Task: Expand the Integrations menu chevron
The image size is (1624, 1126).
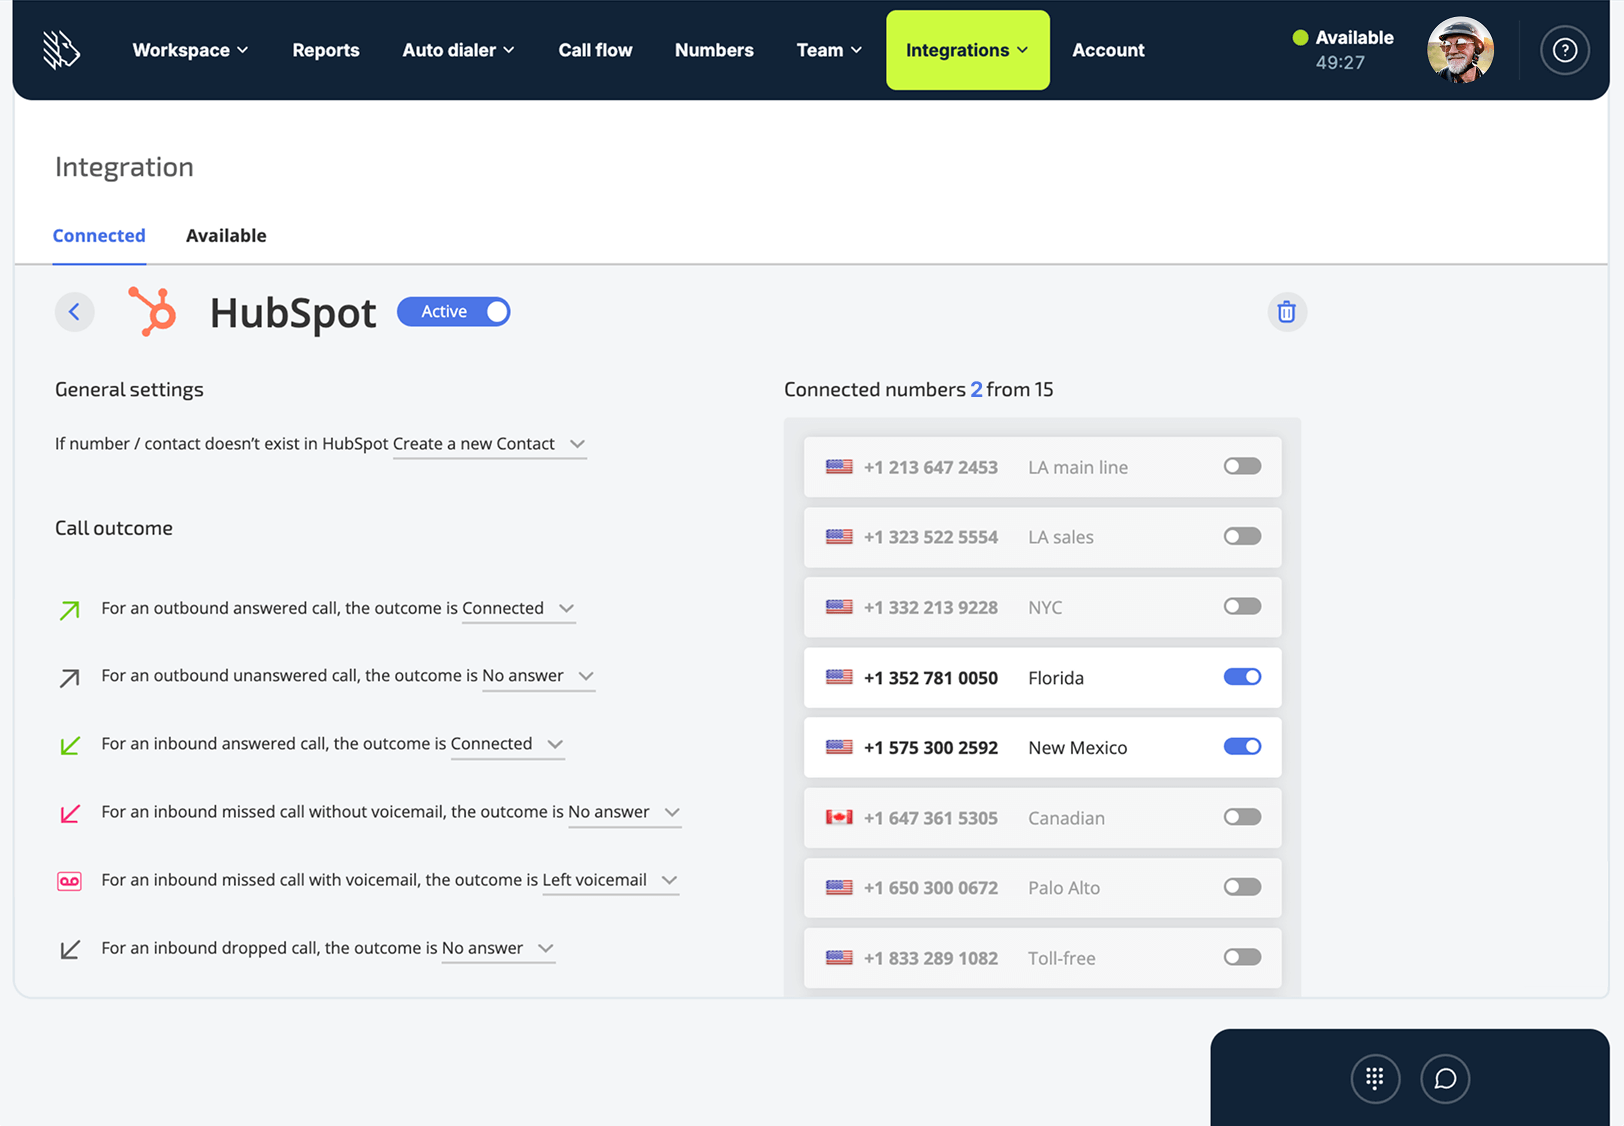Action: click(x=1023, y=50)
